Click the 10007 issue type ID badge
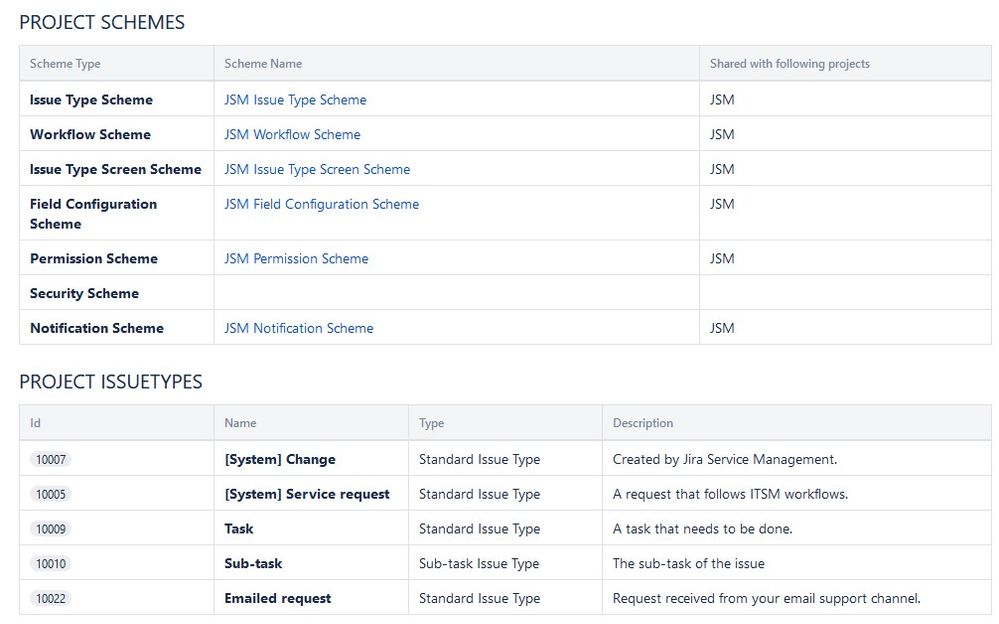The image size is (999, 624). [x=50, y=460]
